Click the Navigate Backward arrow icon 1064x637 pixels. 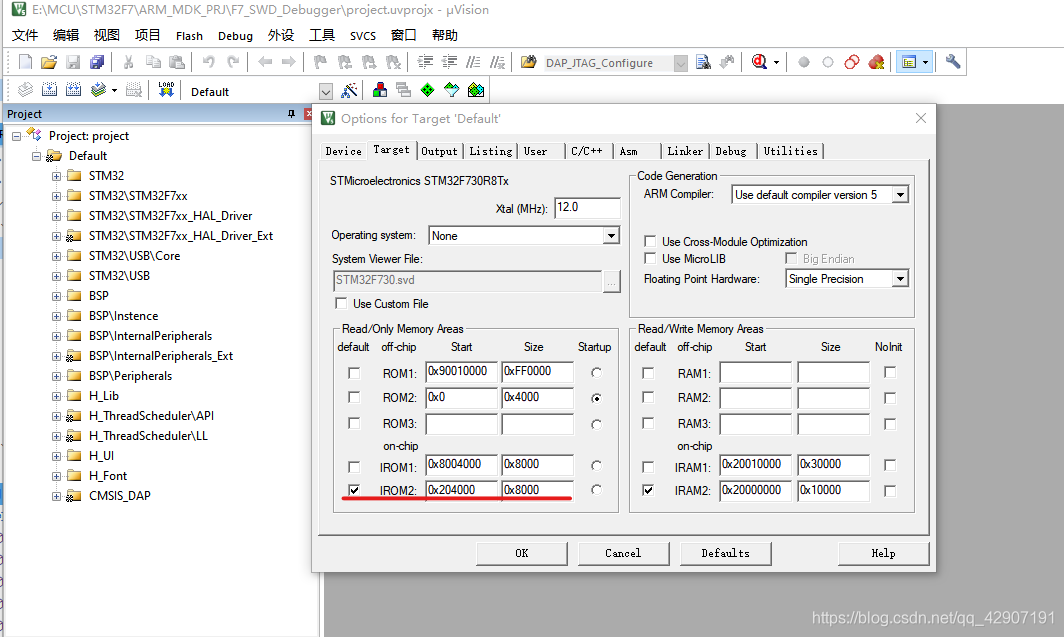pos(265,62)
